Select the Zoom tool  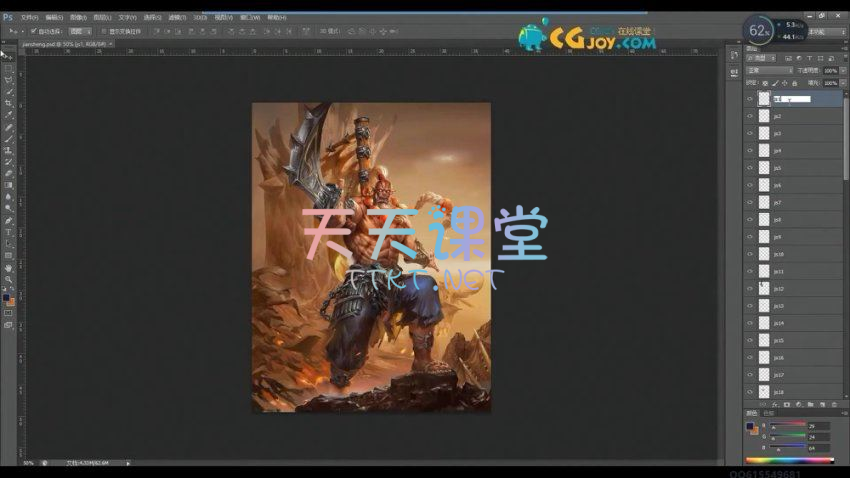[x=8, y=280]
